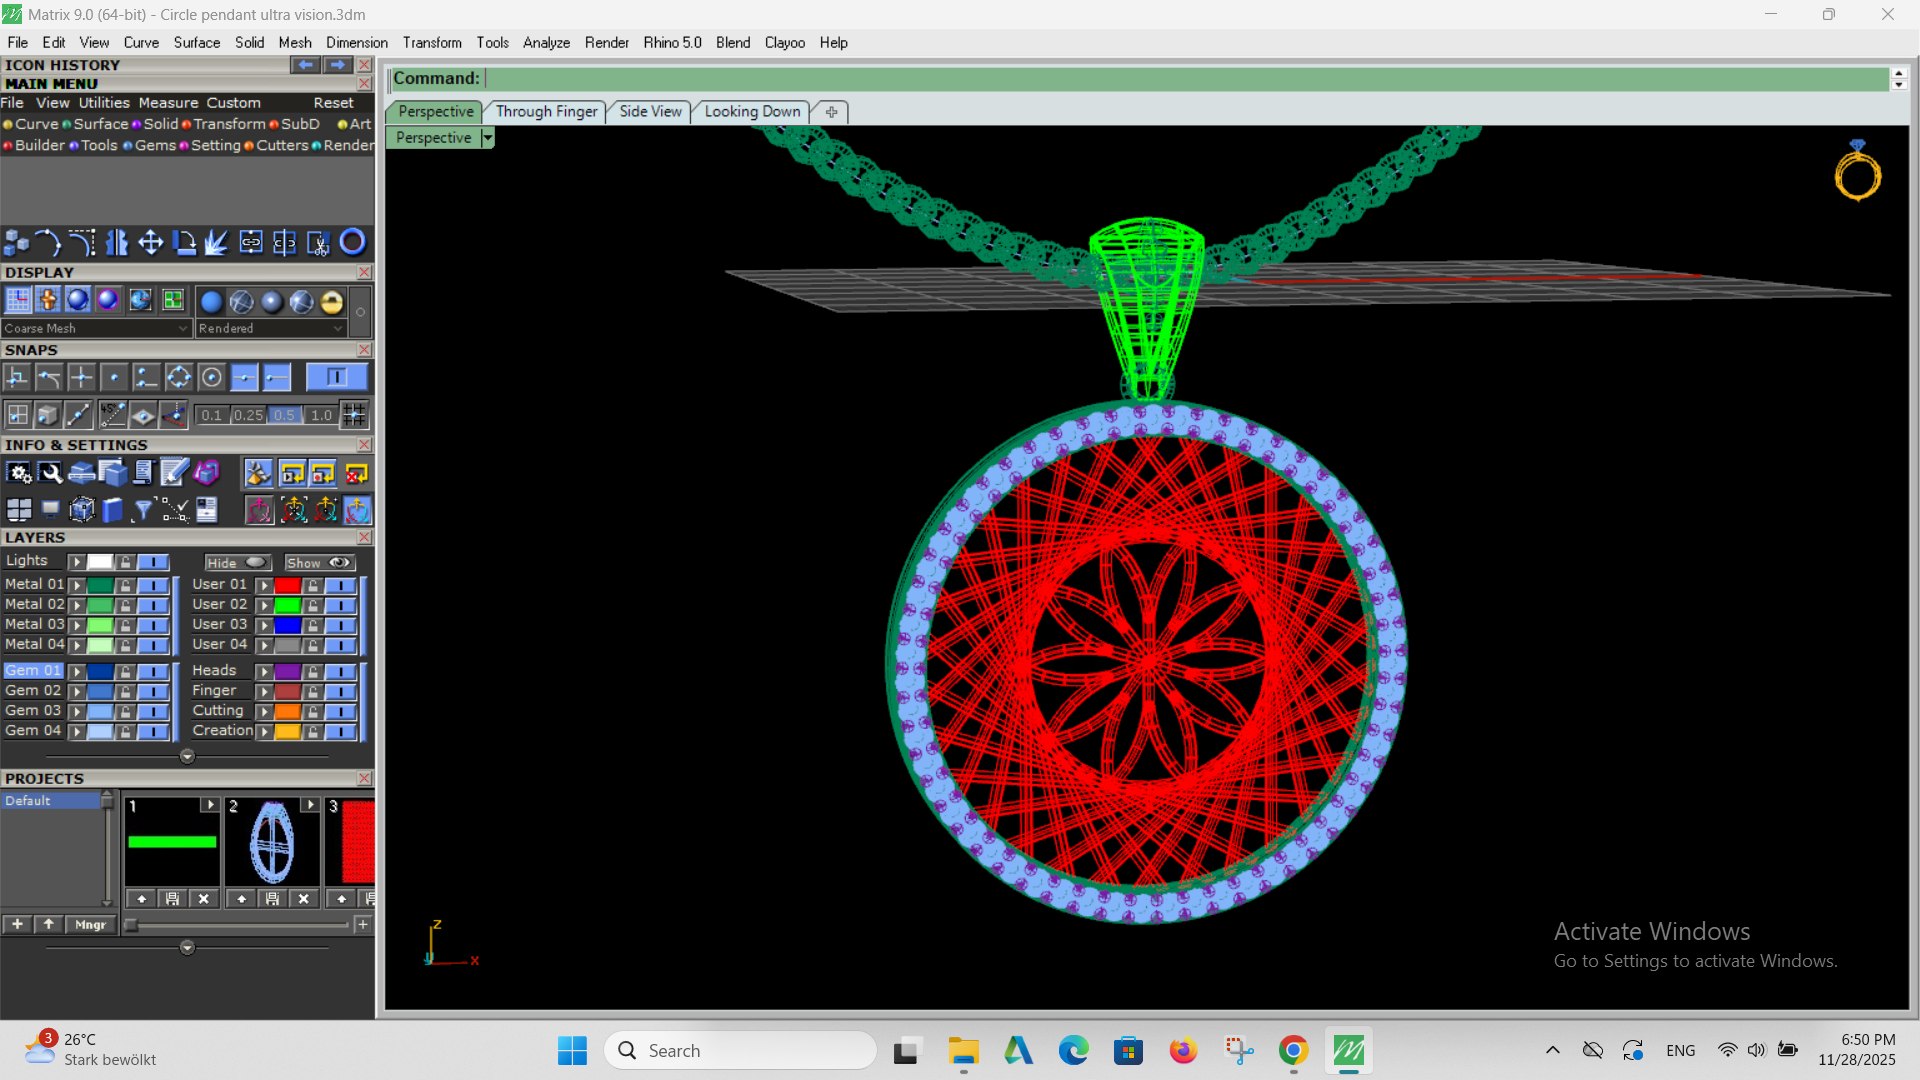Open the notes pencil-and-paper icon
Image resolution: width=1920 pixels, height=1080 pixels.
pyautogui.click(x=174, y=473)
